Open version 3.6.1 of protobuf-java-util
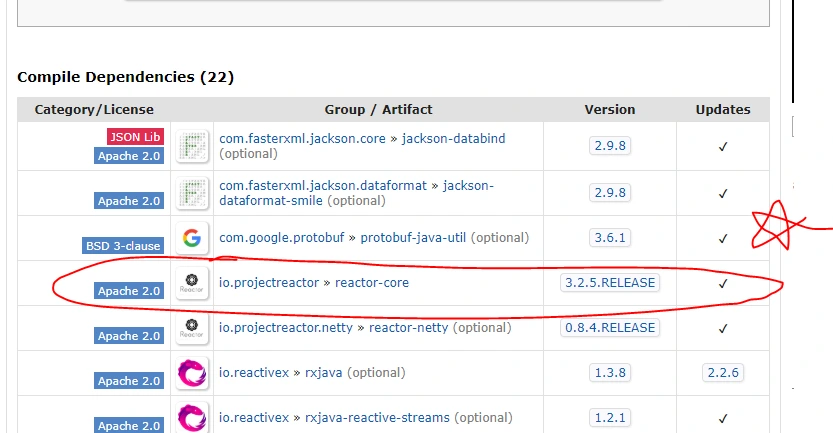Image resolution: width=833 pixels, height=433 pixels. 610,237
